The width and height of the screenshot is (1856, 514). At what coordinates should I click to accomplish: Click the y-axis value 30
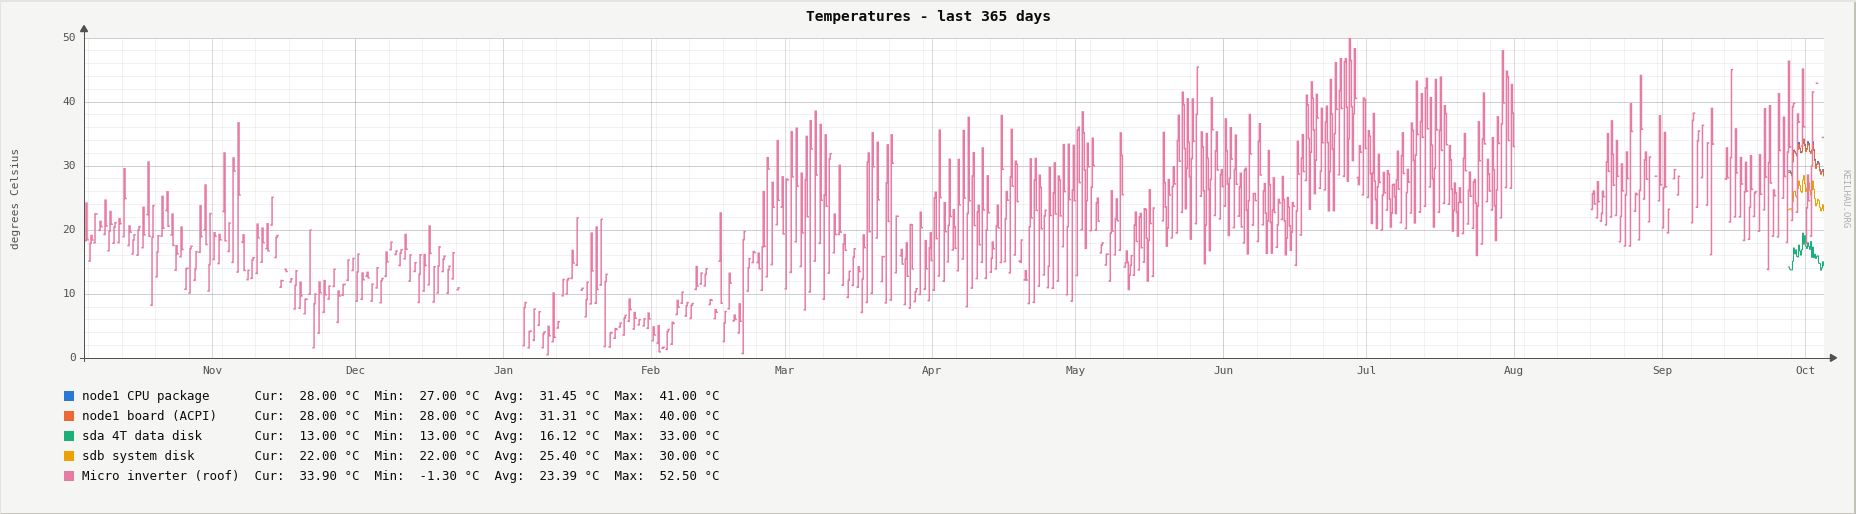pos(69,166)
